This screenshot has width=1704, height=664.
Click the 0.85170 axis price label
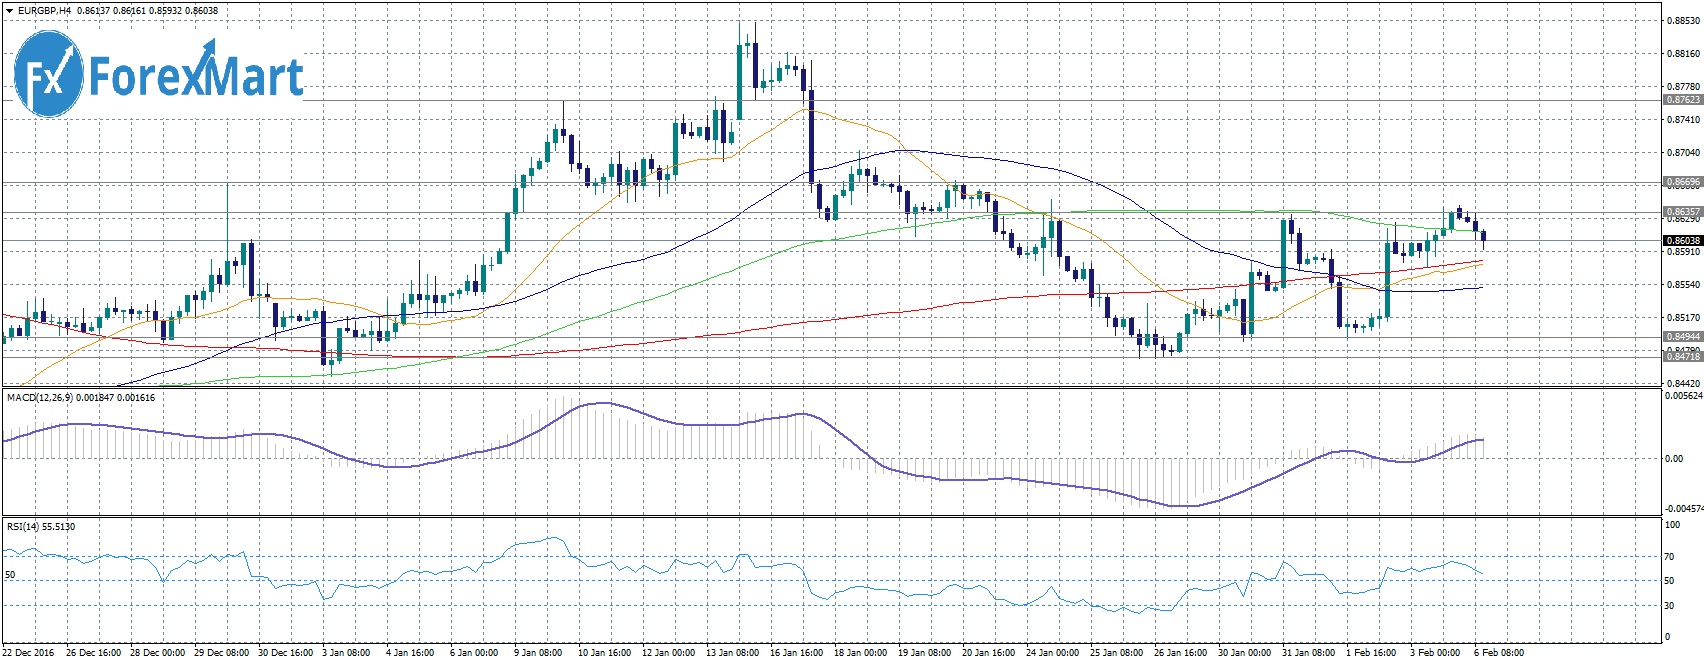(1684, 318)
